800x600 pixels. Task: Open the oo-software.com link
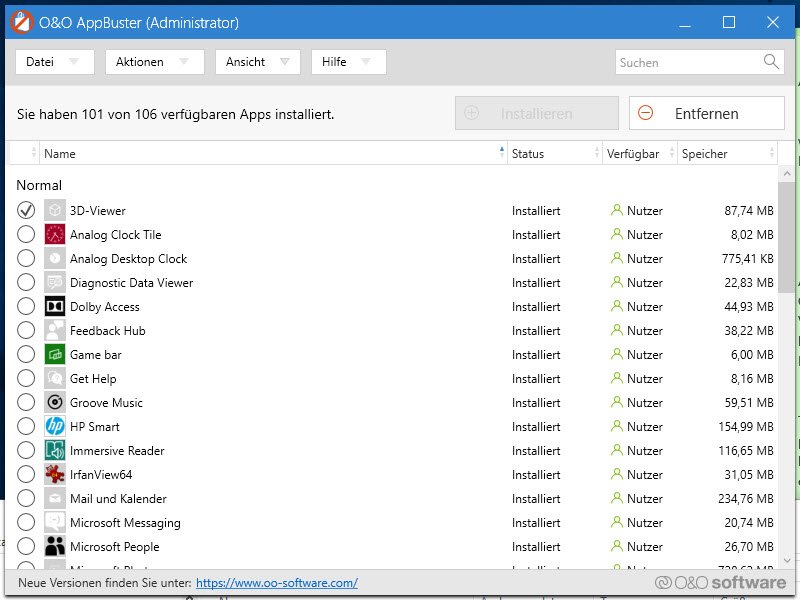coord(276,583)
